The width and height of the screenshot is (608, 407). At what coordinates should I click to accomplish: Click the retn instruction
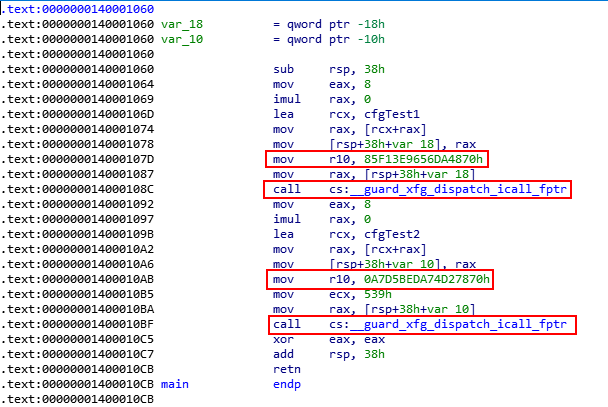tap(287, 369)
